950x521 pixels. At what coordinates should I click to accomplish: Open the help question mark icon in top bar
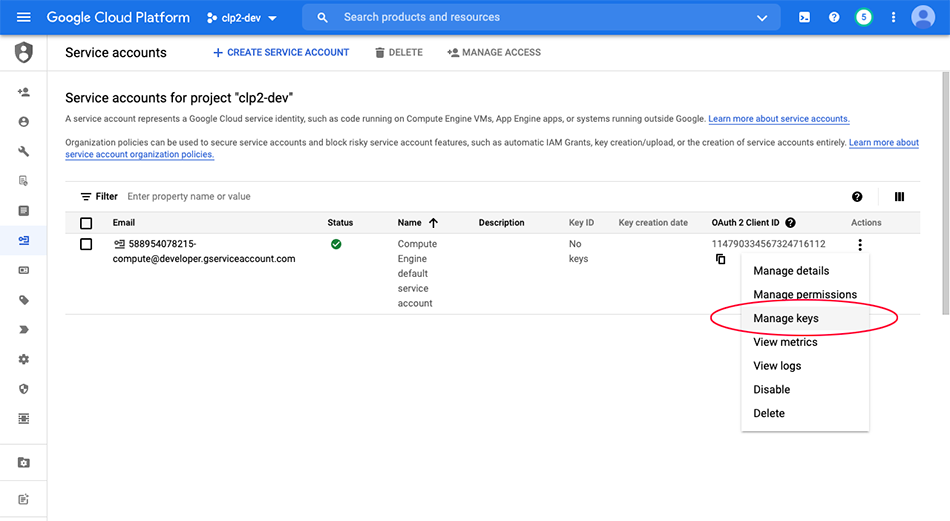click(834, 17)
